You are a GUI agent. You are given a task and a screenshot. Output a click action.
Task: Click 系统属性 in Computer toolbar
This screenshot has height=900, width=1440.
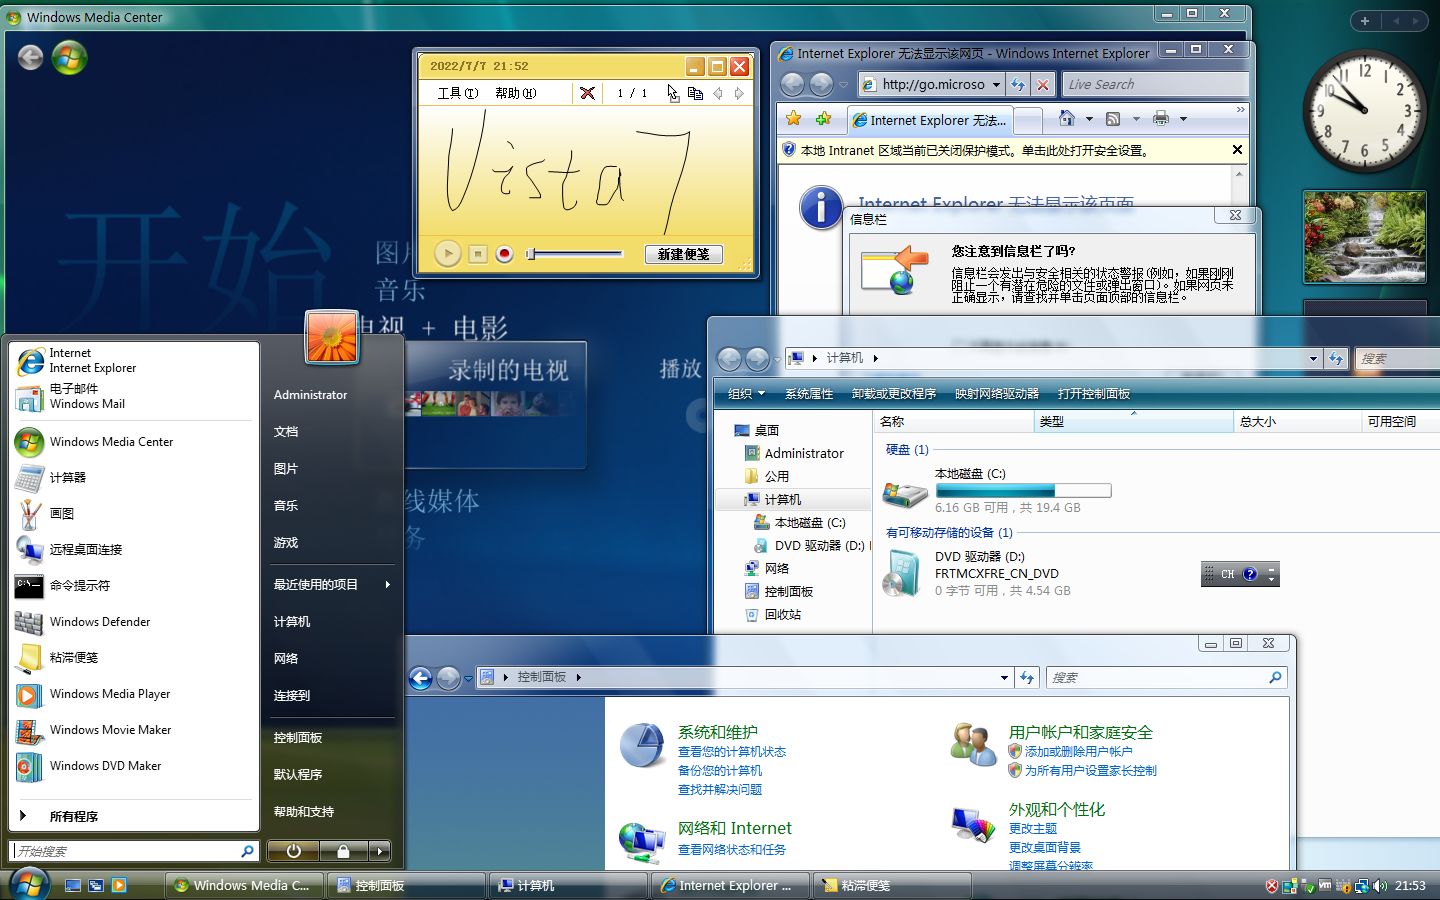coord(809,393)
